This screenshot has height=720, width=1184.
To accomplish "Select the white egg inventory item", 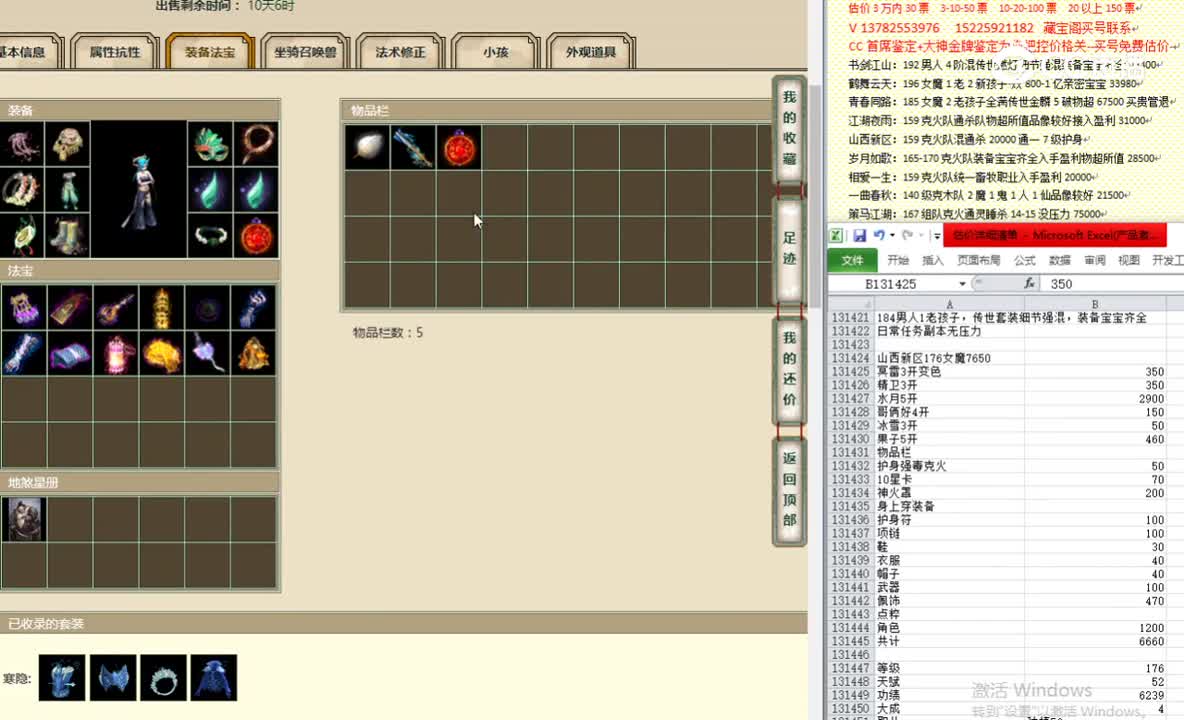I will tap(367, 147).
